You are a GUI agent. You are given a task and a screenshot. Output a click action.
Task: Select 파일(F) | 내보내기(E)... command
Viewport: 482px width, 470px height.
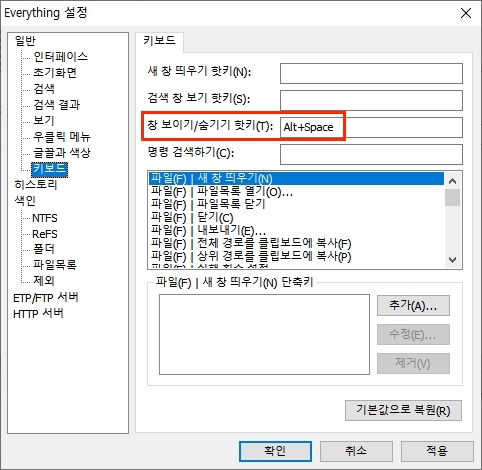pyautogui.click(x=296, y=230)
